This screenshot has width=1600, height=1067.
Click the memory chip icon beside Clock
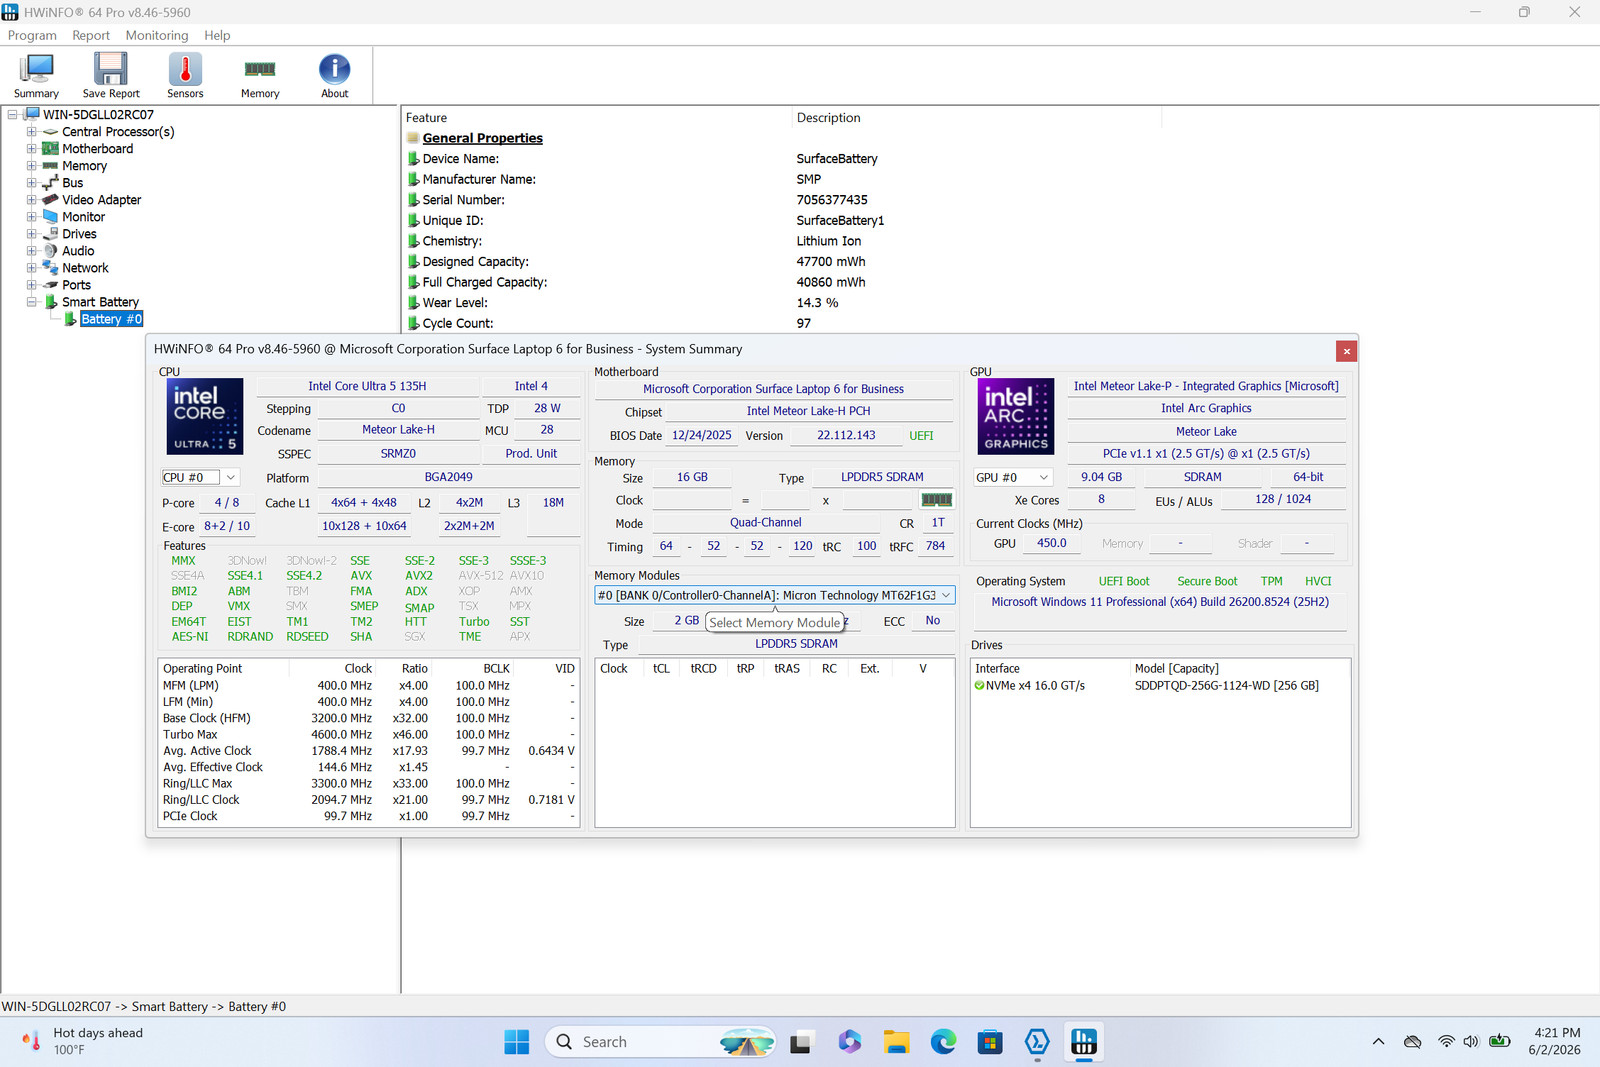(937, 500)
